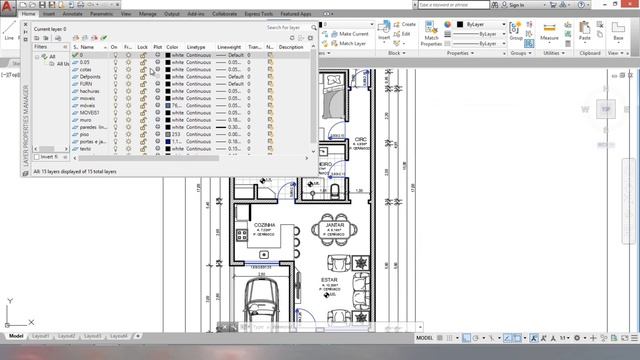The image size is (640, 360).
Task: Click color swatch of layer portas e janelas
Action: tap(168, 142)
